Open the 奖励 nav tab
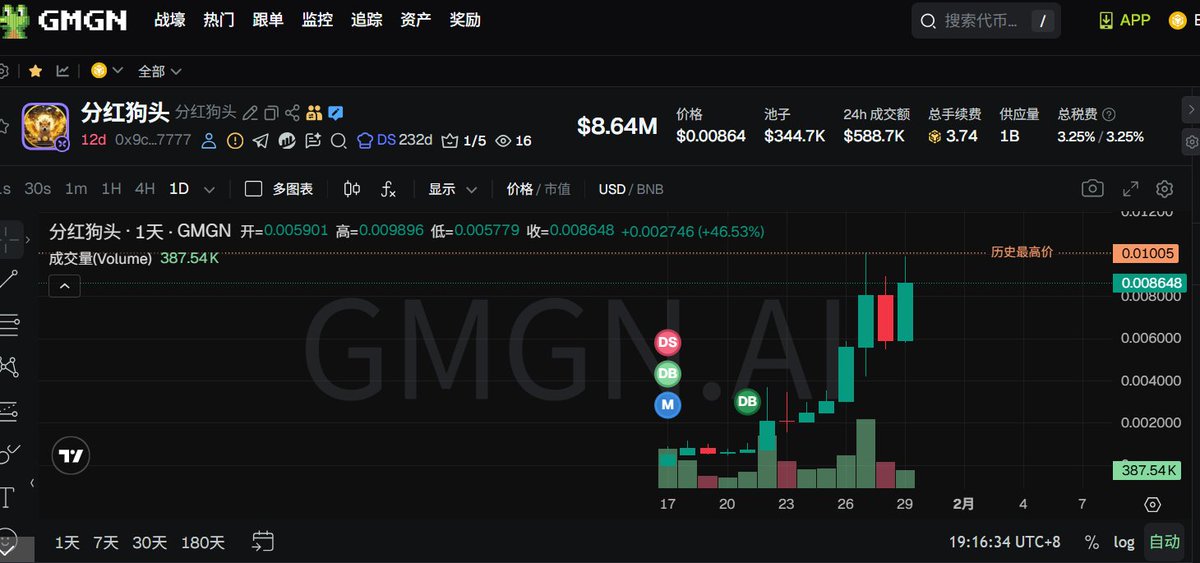1200x563 pixels. tap(465, 20)
